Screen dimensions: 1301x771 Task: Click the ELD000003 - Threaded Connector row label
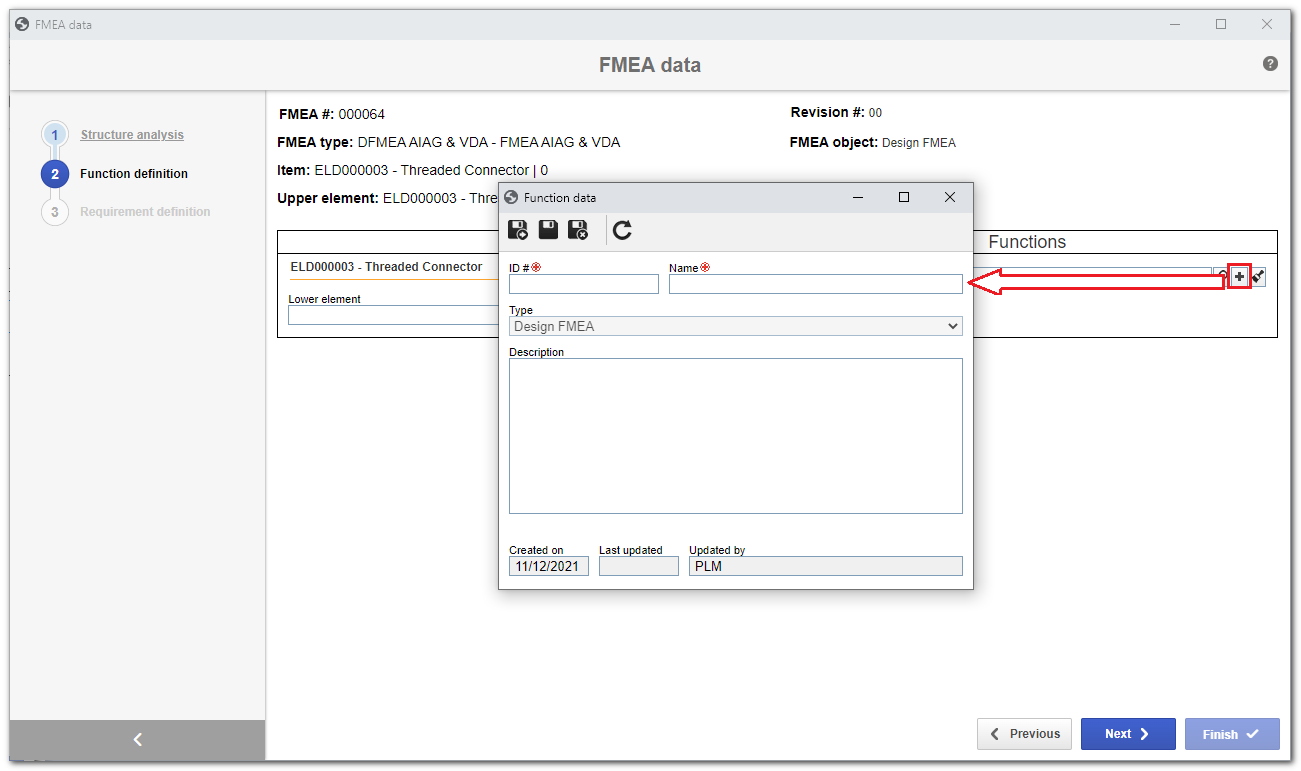[x=386, y=267]
